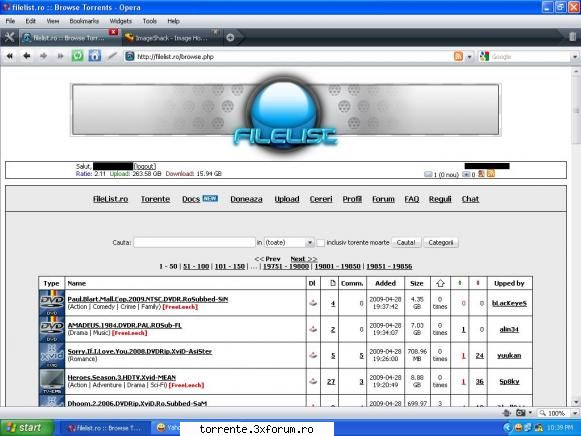Toggle 'inclusiv torente moarte' checkbox
Image resolution: width=581 pixels, height=436 pixels.
coord(321,243)
